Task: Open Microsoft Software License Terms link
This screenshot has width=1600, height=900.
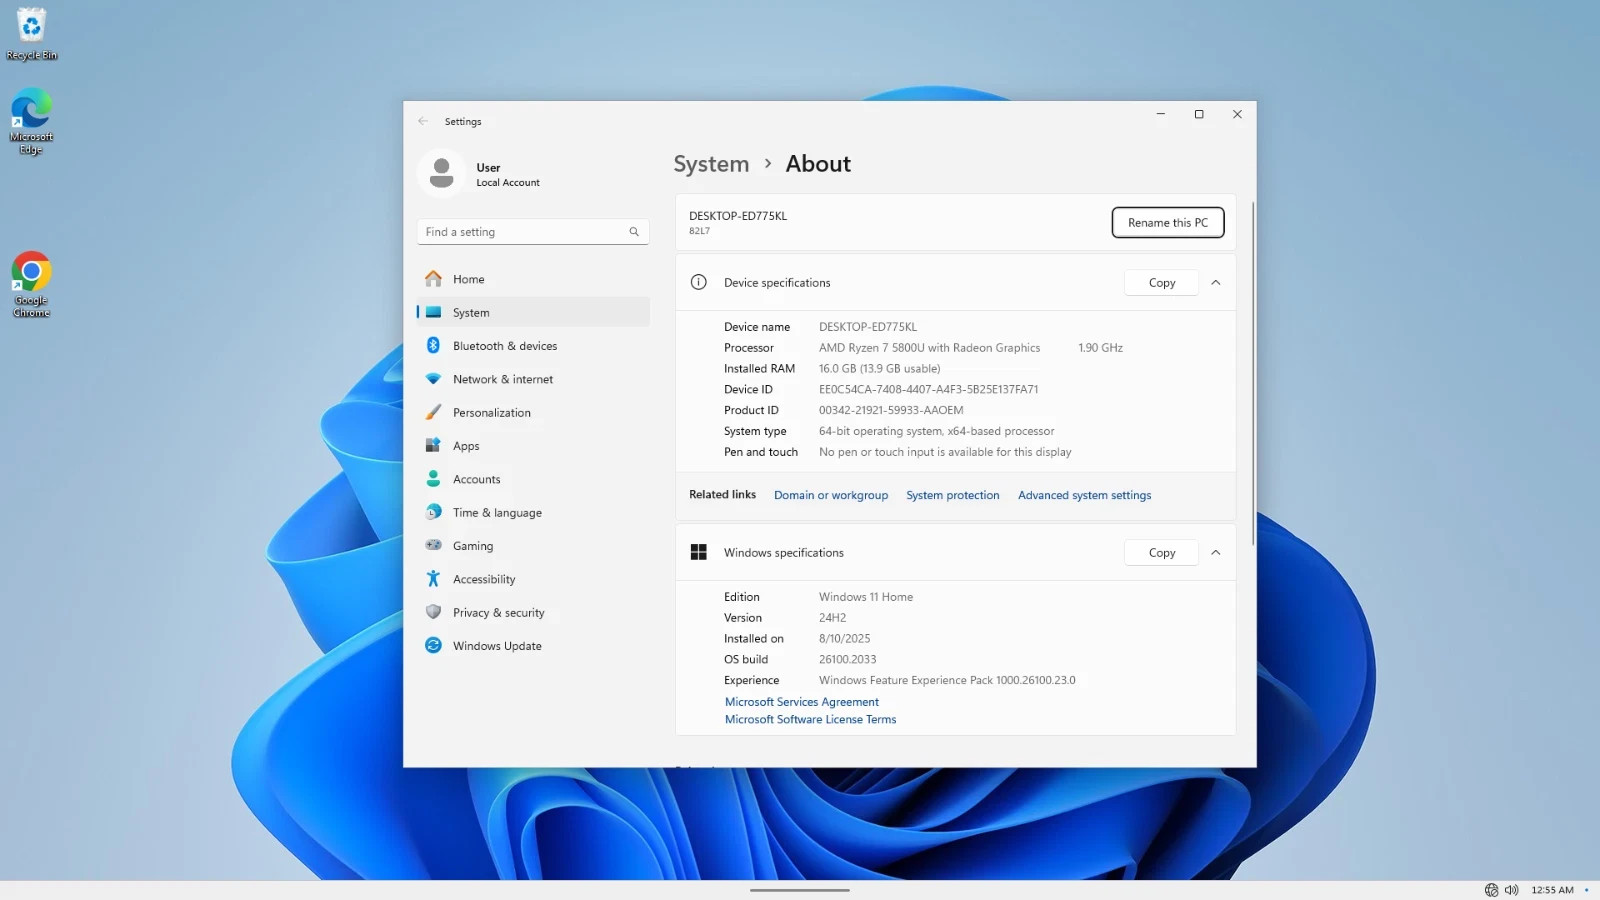Action: pos(811,720)
